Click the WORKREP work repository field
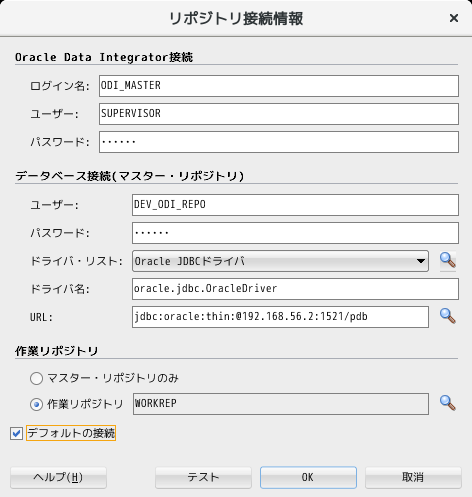Screen dimensions: 472x497 coord(281,404)
